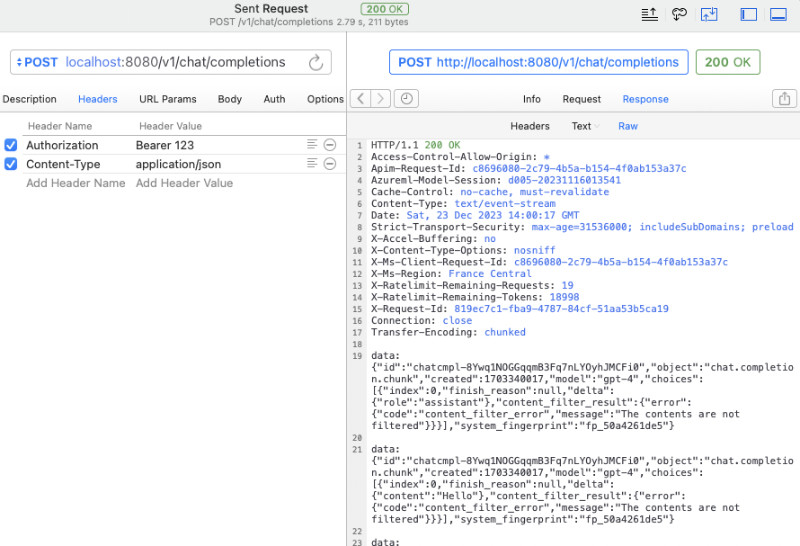Click the share response icon
This screenshot has height=546, width=800.
point(783,99)
